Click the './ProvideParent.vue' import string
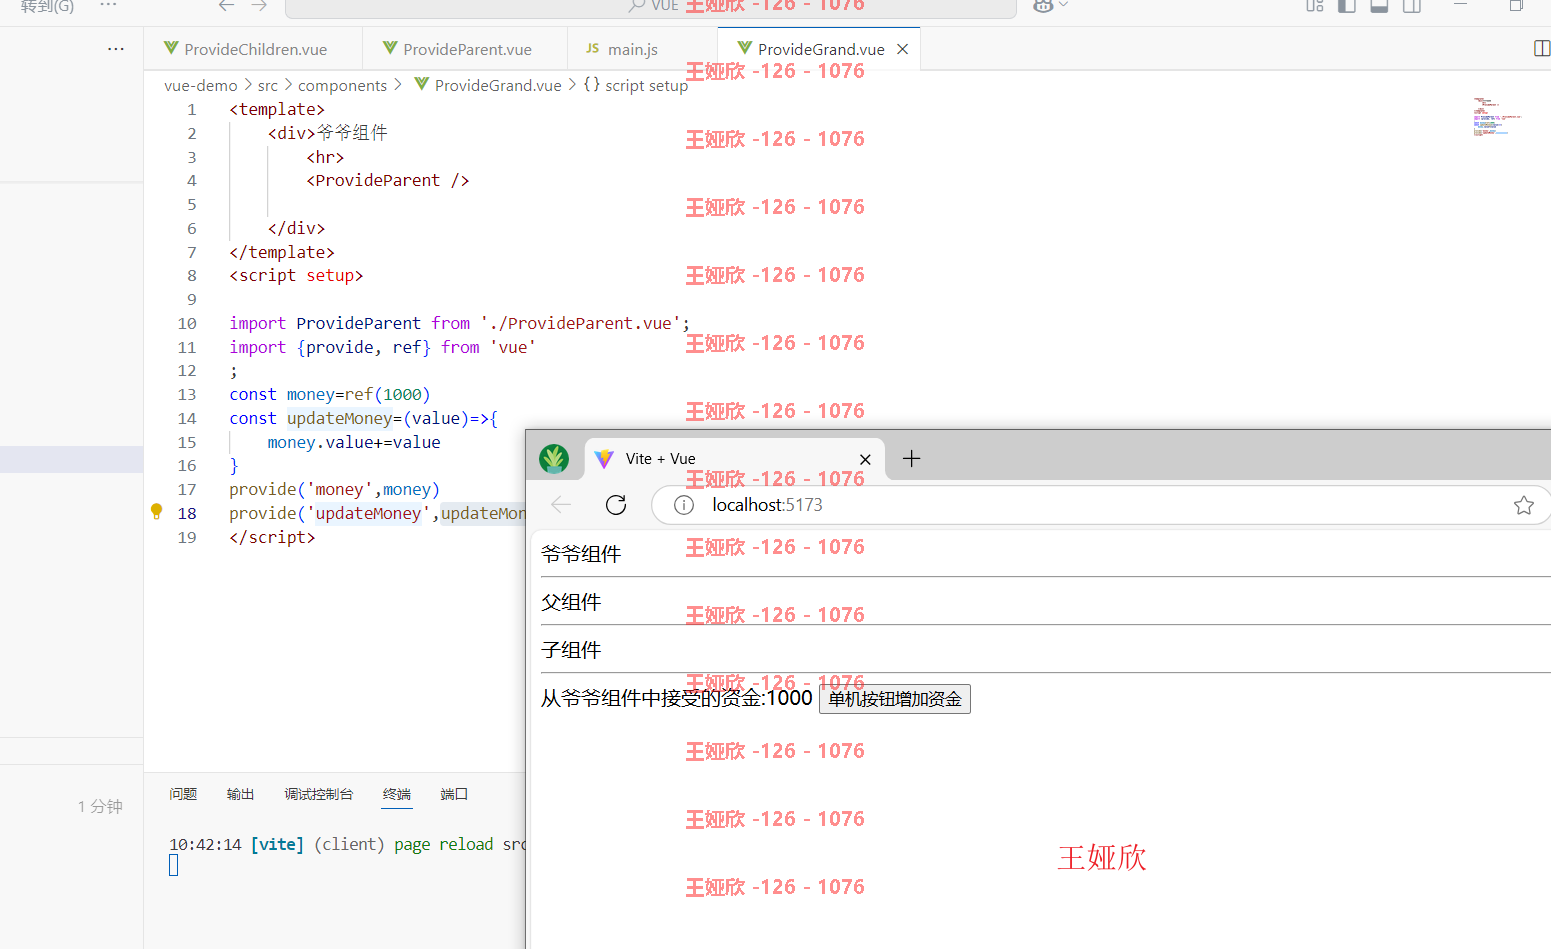The height and width of the screenshot is (949, 1551). click(x=581, y=323)
